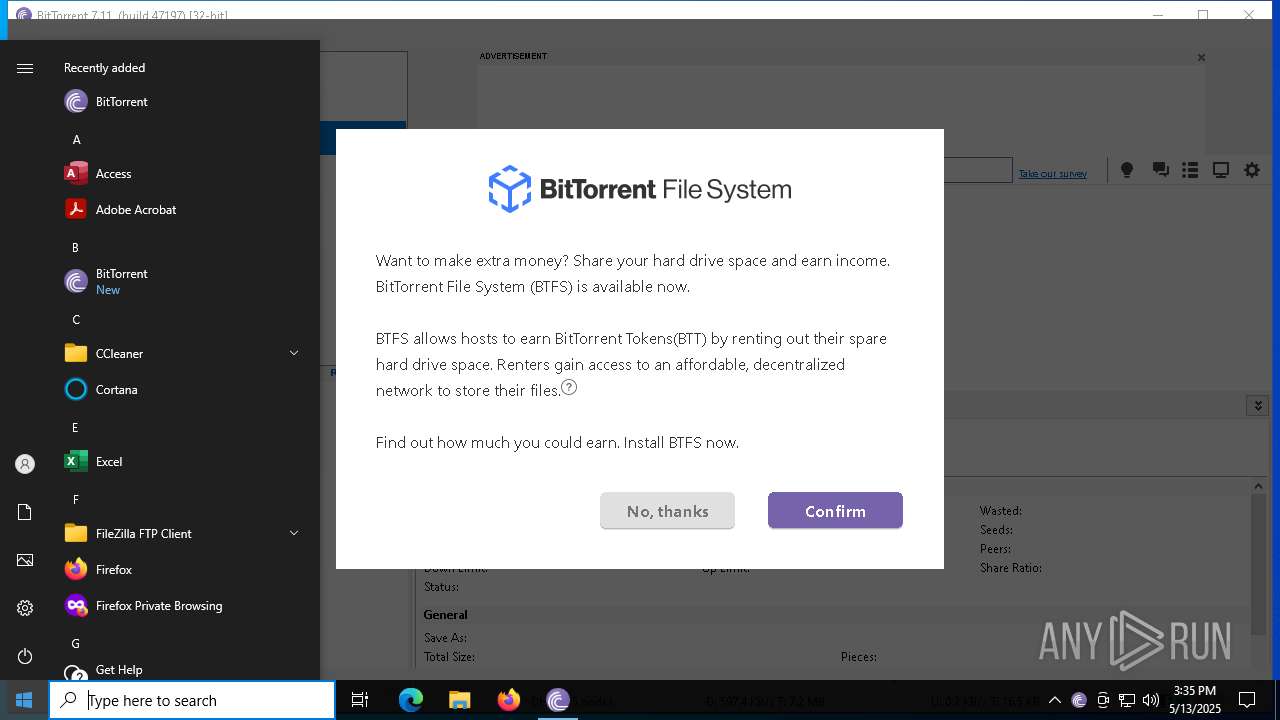Open the clock showing 3:35 PM
The height and width of the screenshot is (720, 1280).
click(1195, 700)
